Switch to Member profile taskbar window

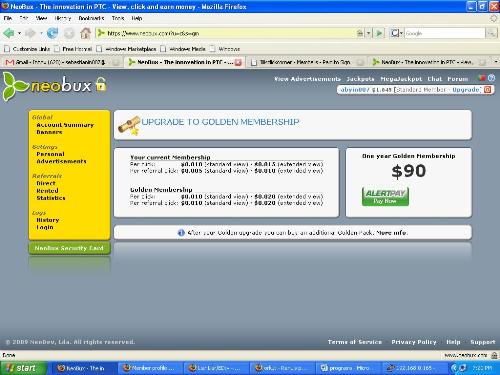click(150, 368)
